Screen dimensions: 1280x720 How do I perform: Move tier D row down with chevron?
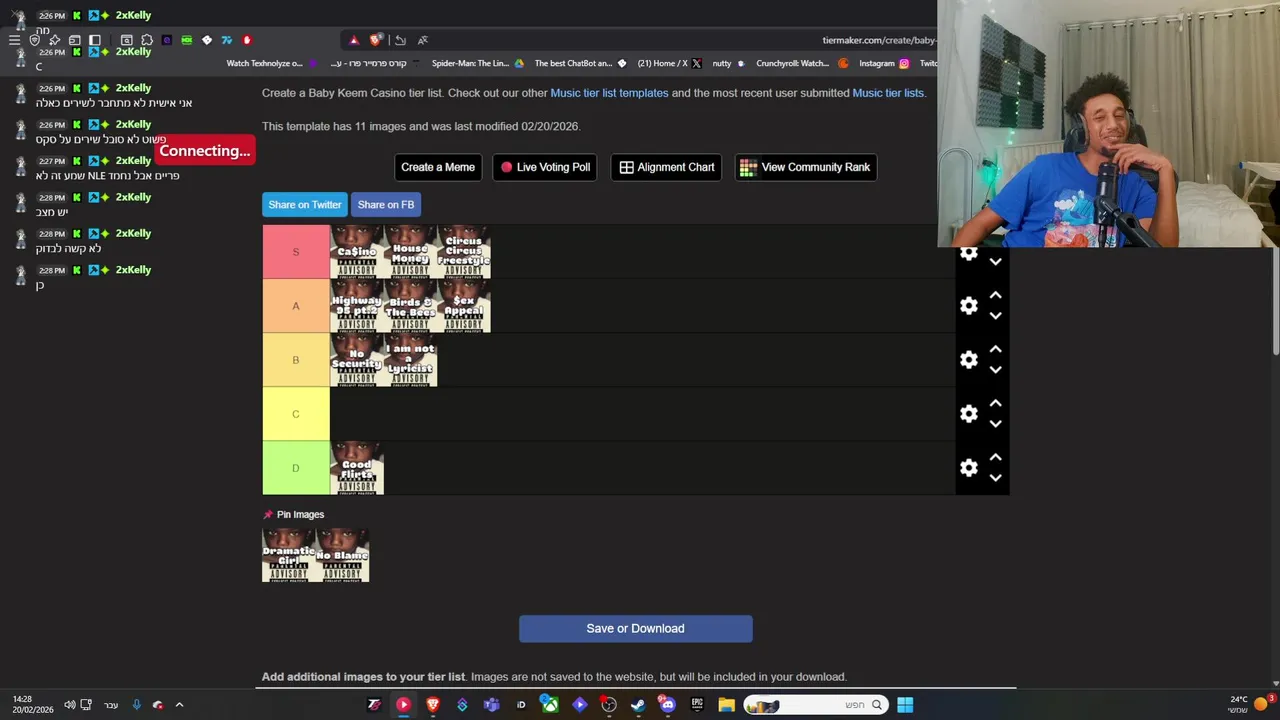click(x=995, y=478)
